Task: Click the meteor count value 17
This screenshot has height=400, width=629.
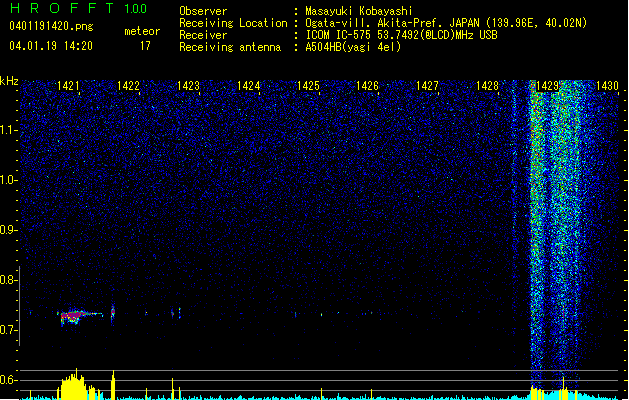Action: click(x=145, y=46)
